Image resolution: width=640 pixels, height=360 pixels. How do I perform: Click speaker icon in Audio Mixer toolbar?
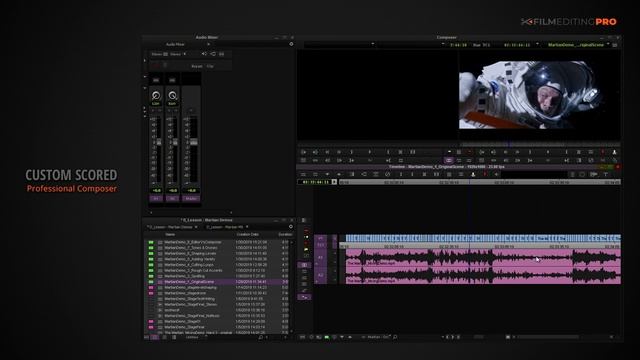[204, 54]
